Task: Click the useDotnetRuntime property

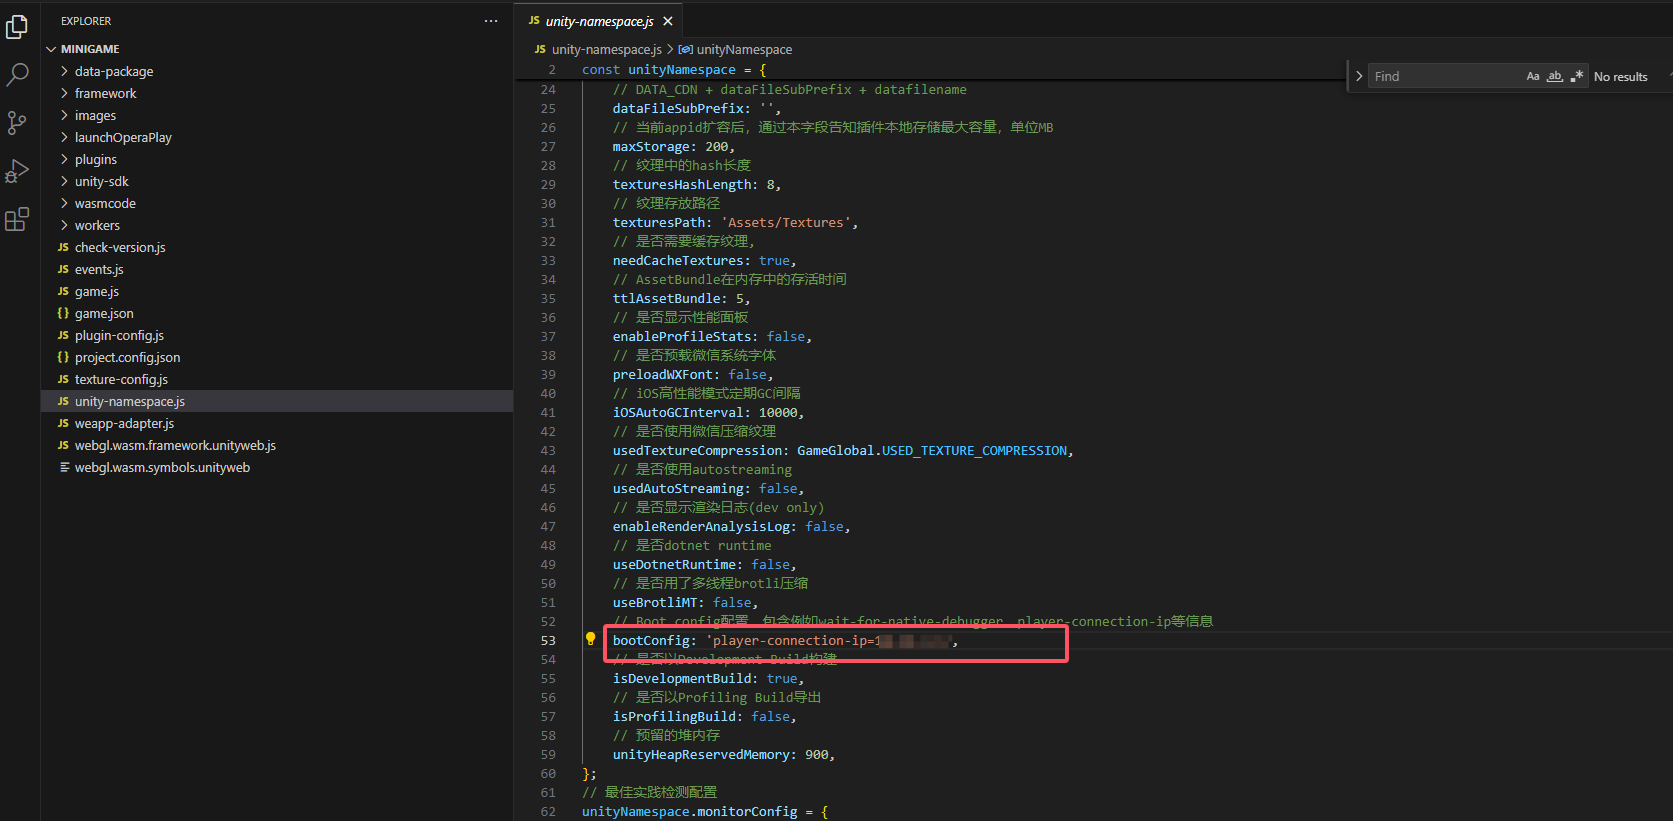Action: point(674,564)
